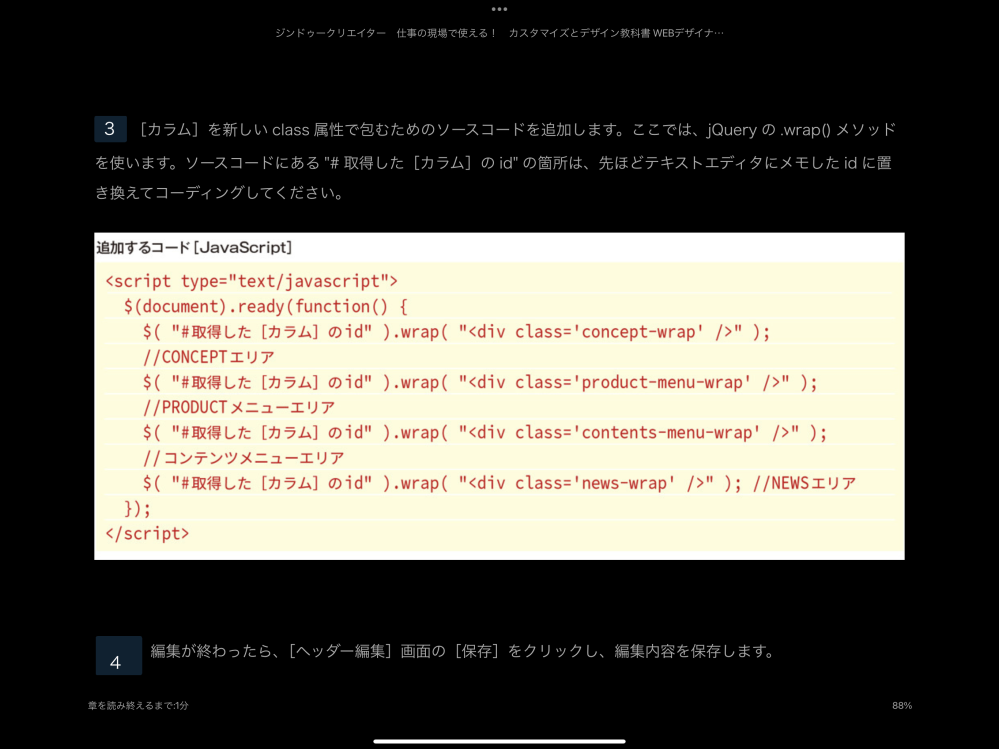Image resolution: width=999 pixels, height=749 pixels.
Task: Click the //コンテンツメニューエリア comment
Action: (243, 458)
